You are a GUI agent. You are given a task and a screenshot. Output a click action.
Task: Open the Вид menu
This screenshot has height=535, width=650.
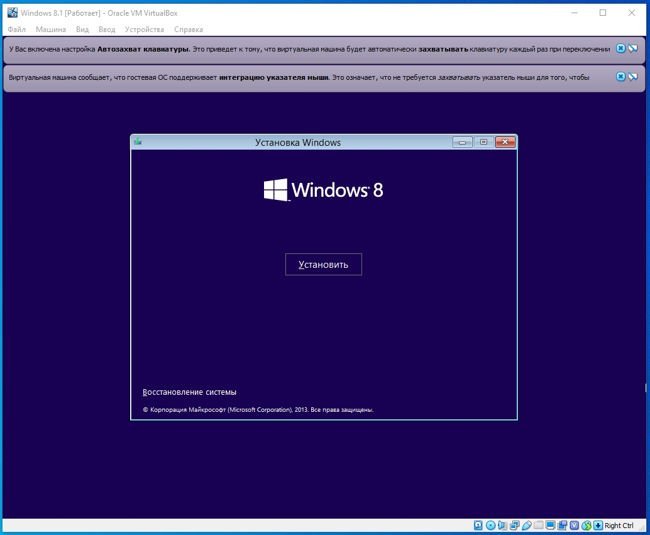point(82,29)
